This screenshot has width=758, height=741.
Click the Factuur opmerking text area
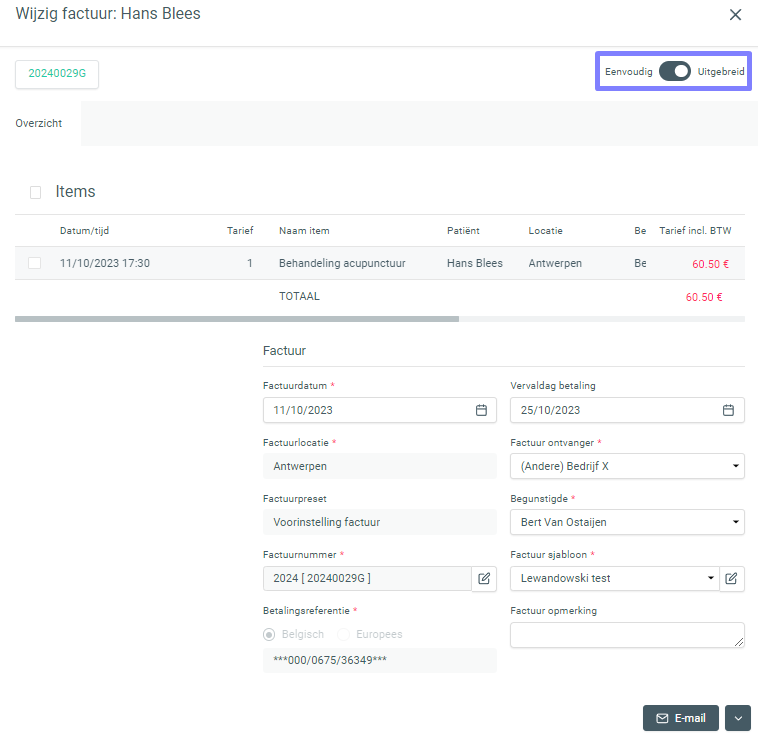click(627, 635)
